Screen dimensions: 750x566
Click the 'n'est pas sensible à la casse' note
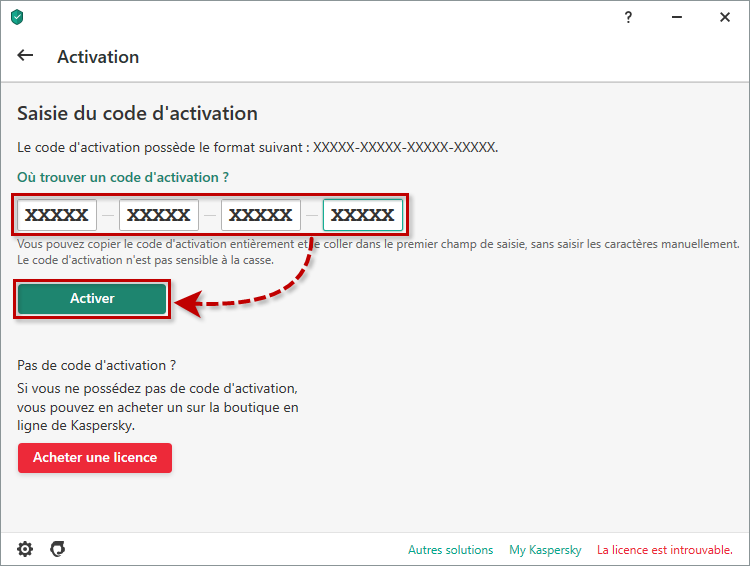click(x=145, y=260)
